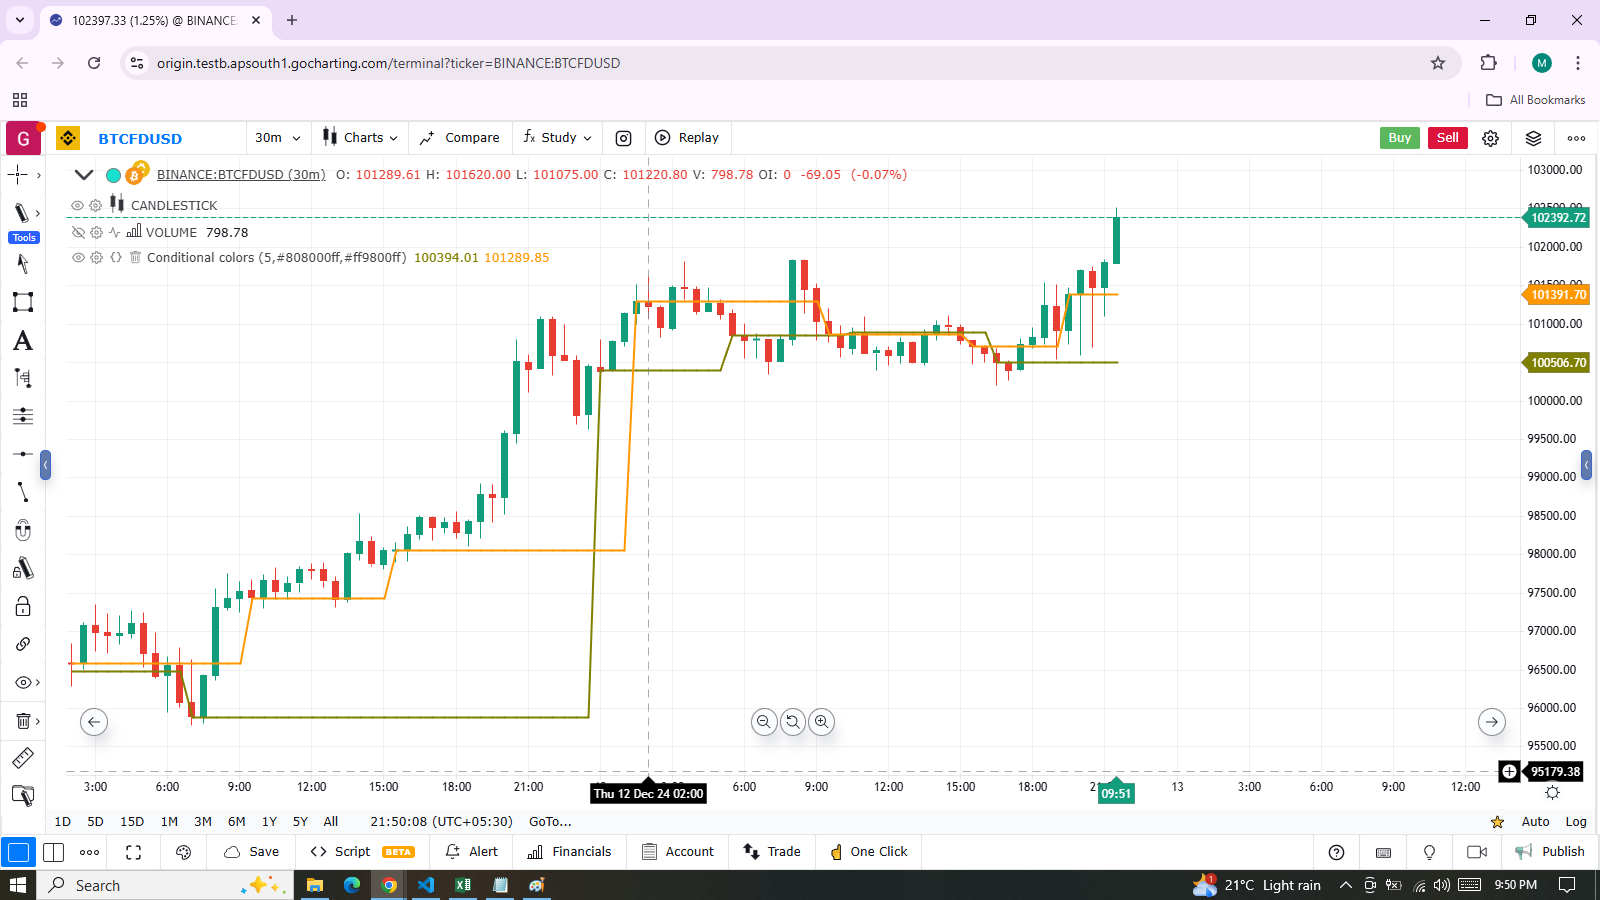Viewport: 1600px width, 900px height.
Task: Zoom in on the chart
Action: pyautogui.click(x=821, y=721)
